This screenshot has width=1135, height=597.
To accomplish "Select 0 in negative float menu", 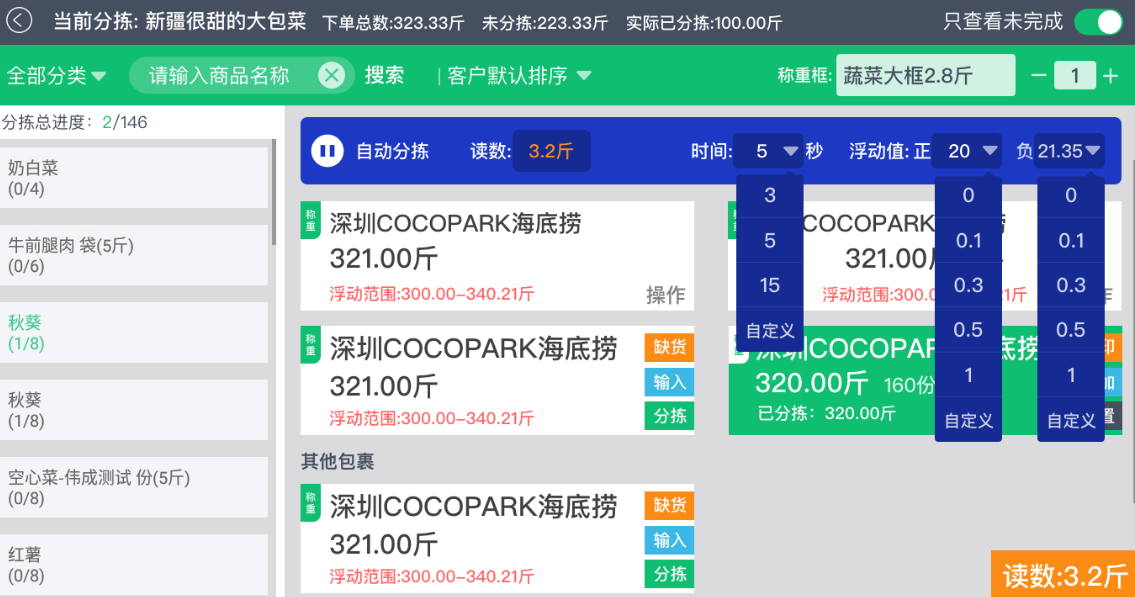I will (x=1071, y=195).
